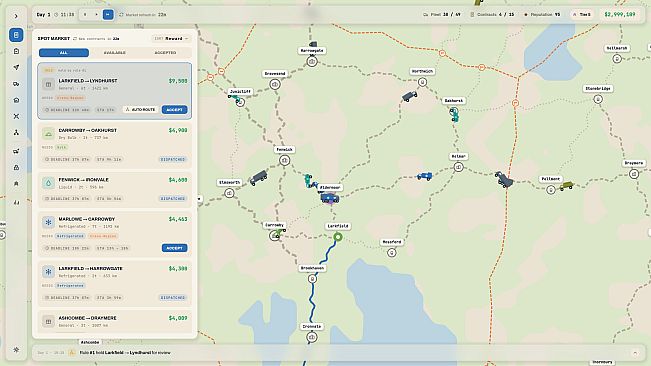The image size is (651, 366).
Task: Click the $9,500 reward on the Larkfield–Lyndhurst card
Action: pyautogui.click(x=178, y=81)
